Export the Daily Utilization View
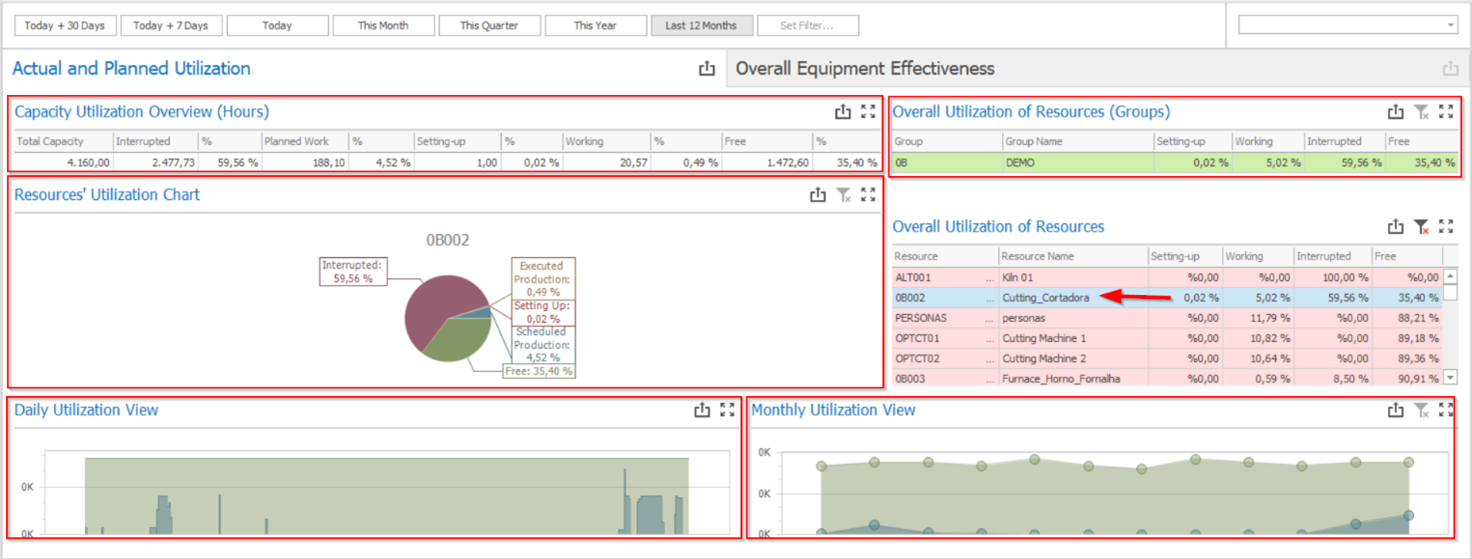This screenshot has height=559, width=1472. 702,410
